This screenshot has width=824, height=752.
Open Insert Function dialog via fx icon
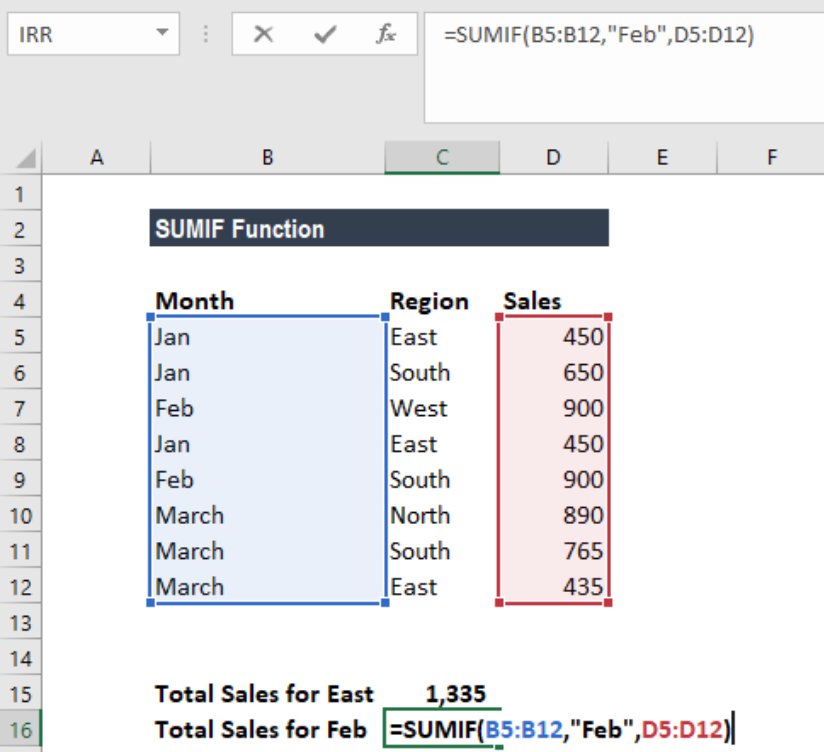pos(386,34)
